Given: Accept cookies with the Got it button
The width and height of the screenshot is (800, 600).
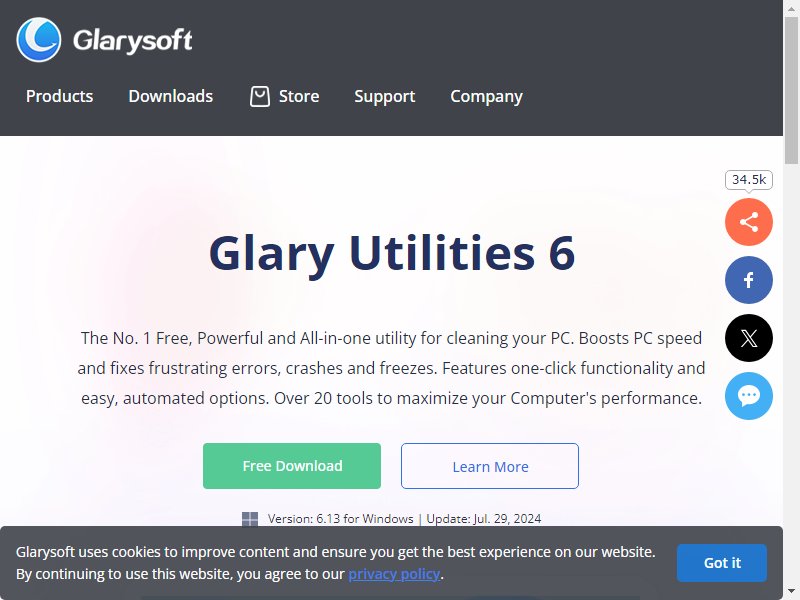Looking at the screenshot, I should pos(722,563).
